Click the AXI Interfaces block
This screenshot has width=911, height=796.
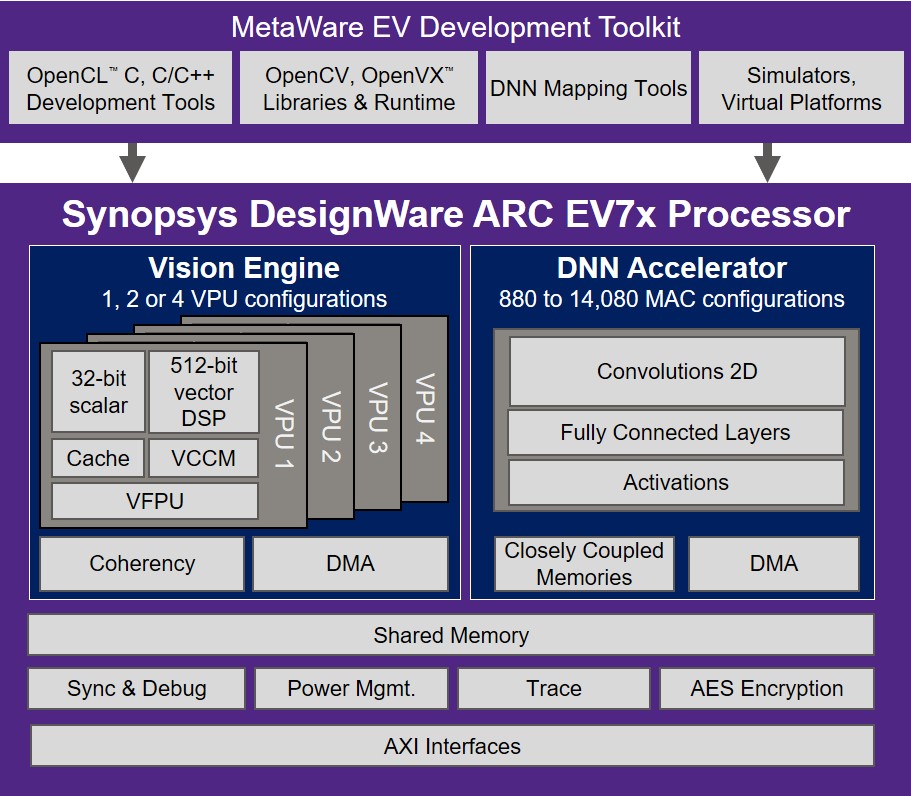point(452,745)
